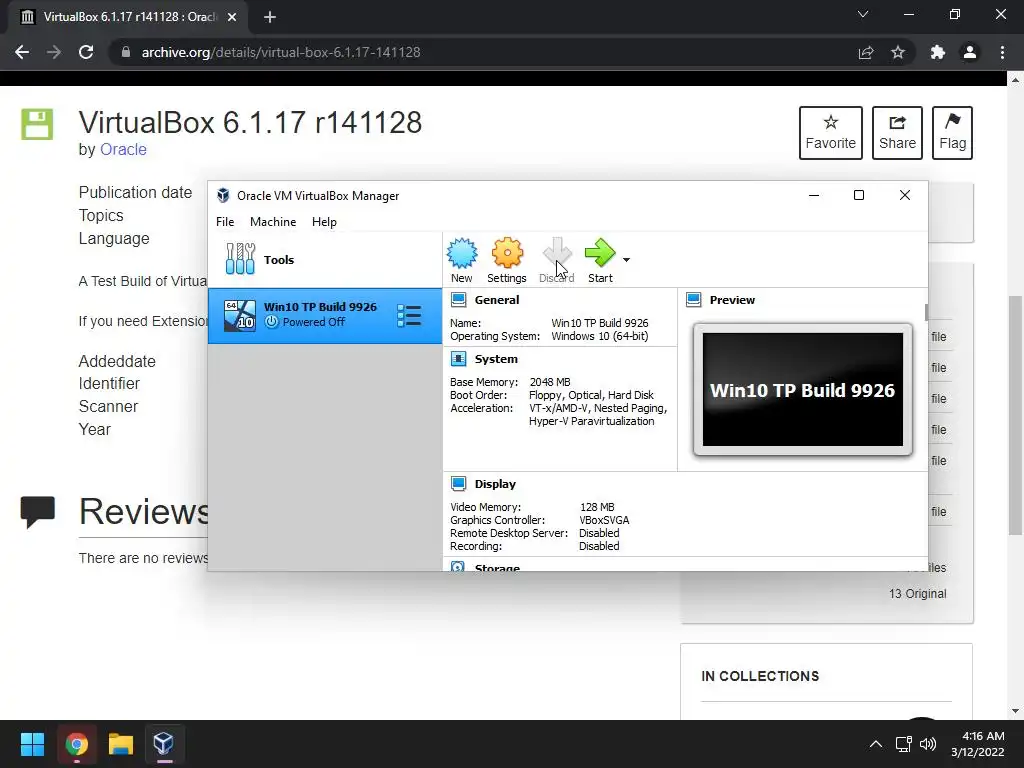1024x768 pixels.
Task: Click the address bar URL field
Action: (x=483, y=52)
